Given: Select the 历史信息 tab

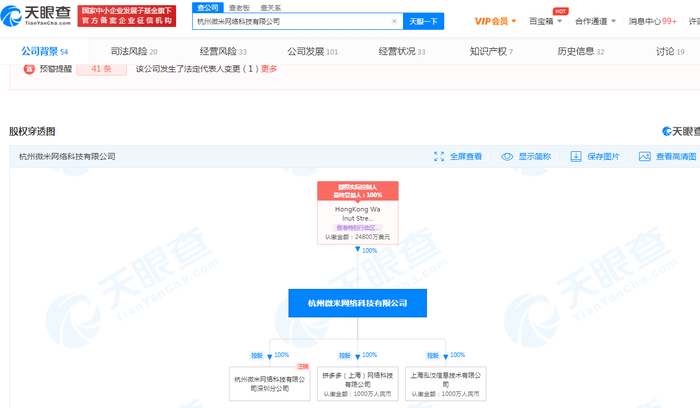Looking at the screenshot, I should [x=580, y=51].
